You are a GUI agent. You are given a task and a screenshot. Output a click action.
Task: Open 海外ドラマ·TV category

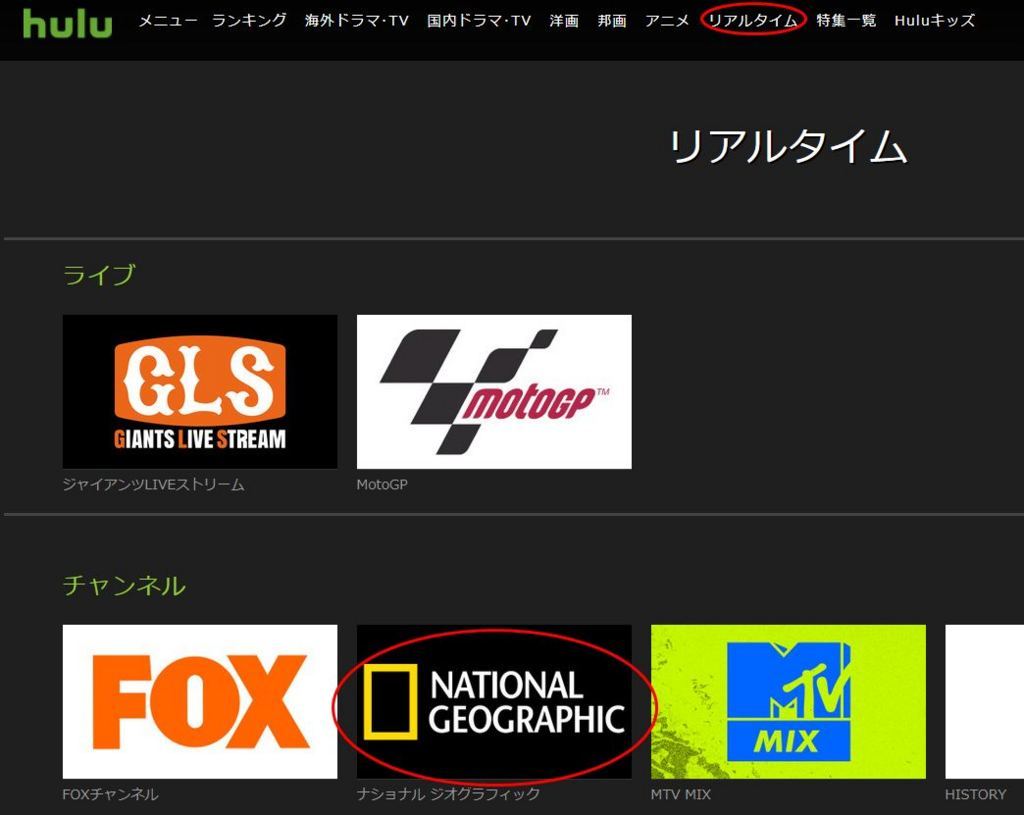(357, 21)
